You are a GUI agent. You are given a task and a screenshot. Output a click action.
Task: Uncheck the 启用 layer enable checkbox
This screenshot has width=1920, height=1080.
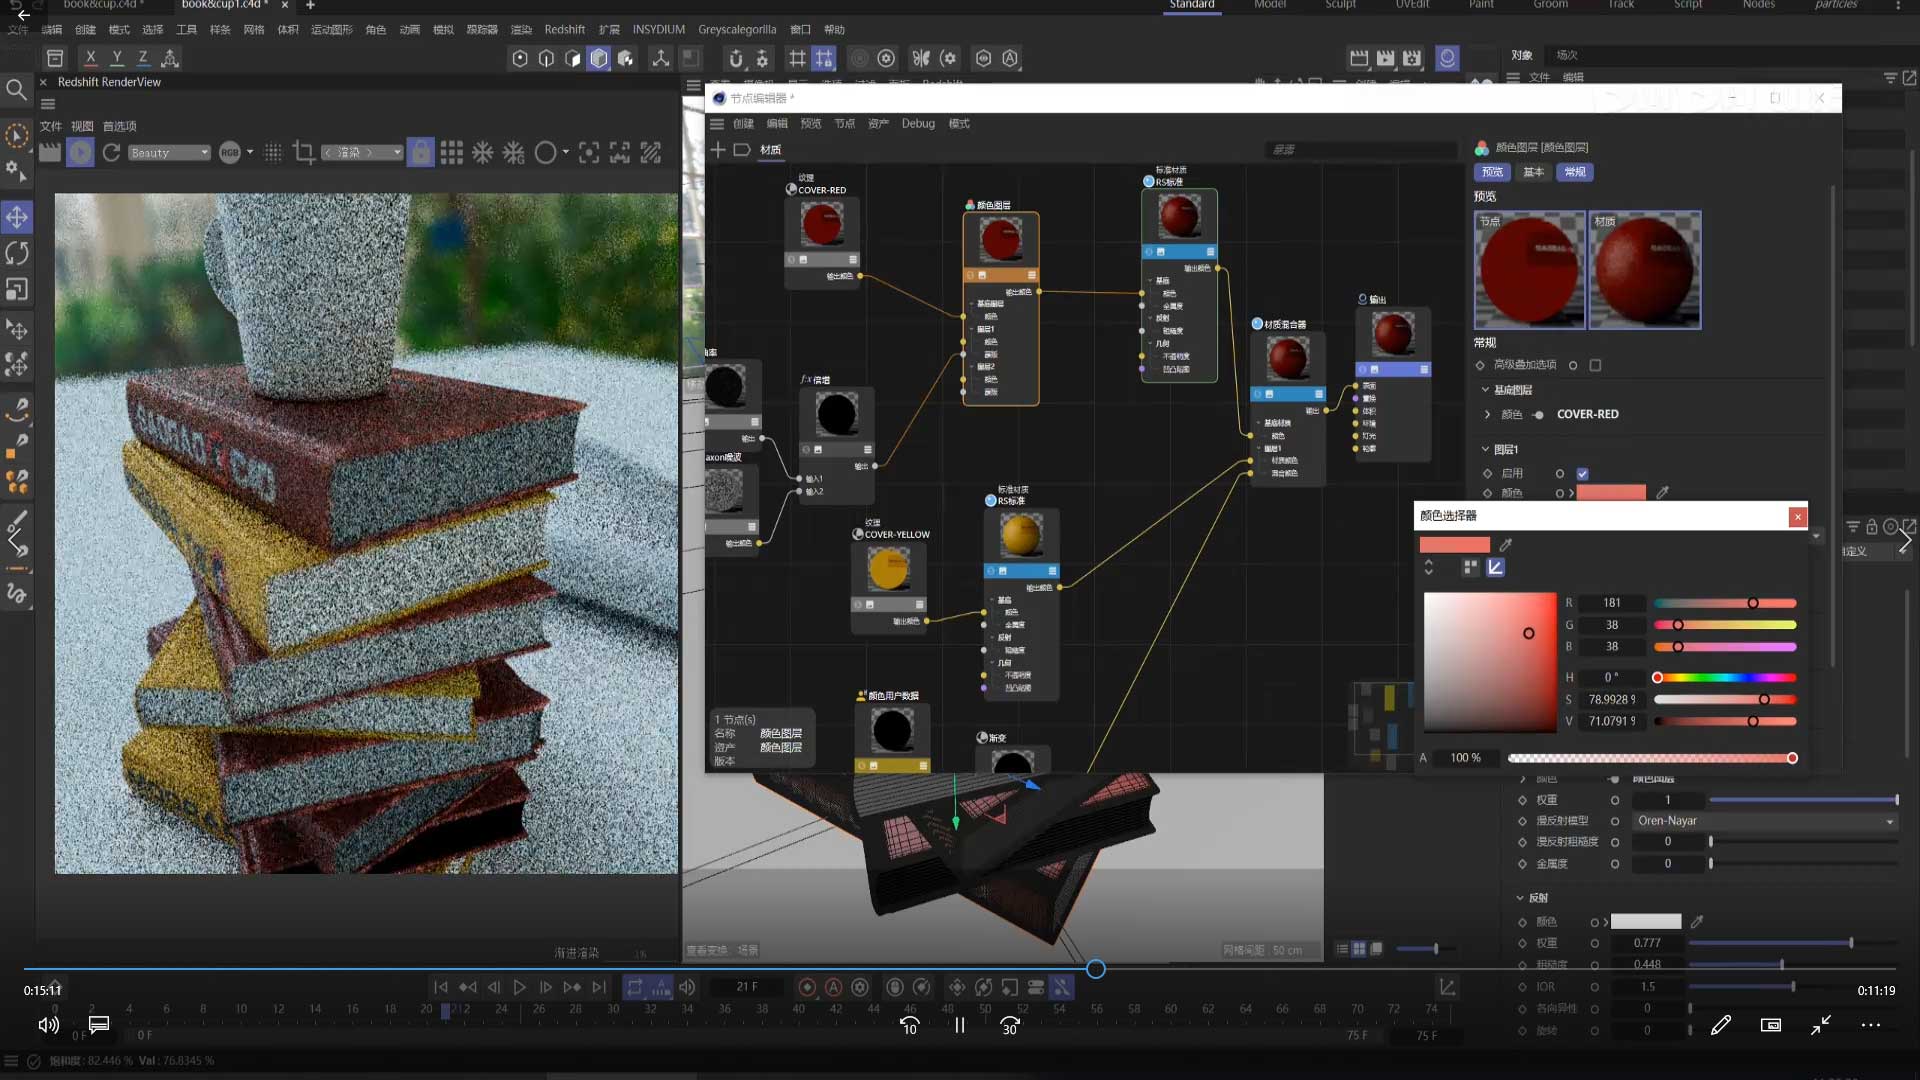coord(1582,474)
